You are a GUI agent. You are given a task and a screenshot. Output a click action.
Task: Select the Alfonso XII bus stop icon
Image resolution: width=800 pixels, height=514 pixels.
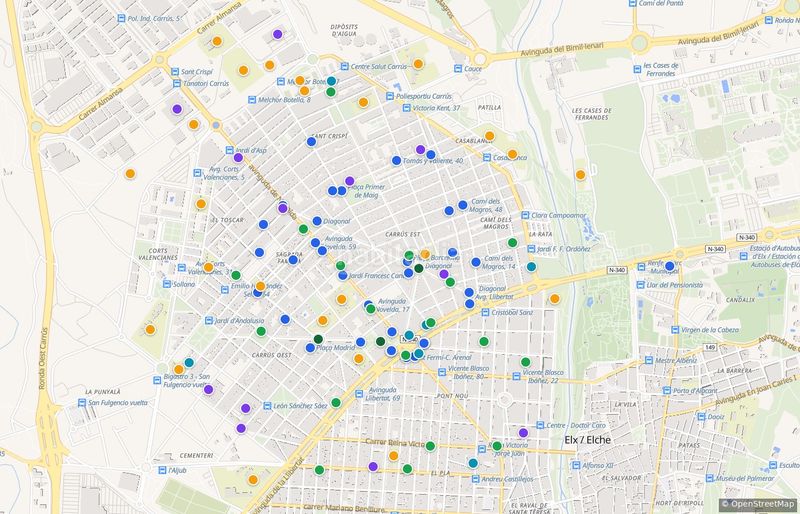[576, 465]
